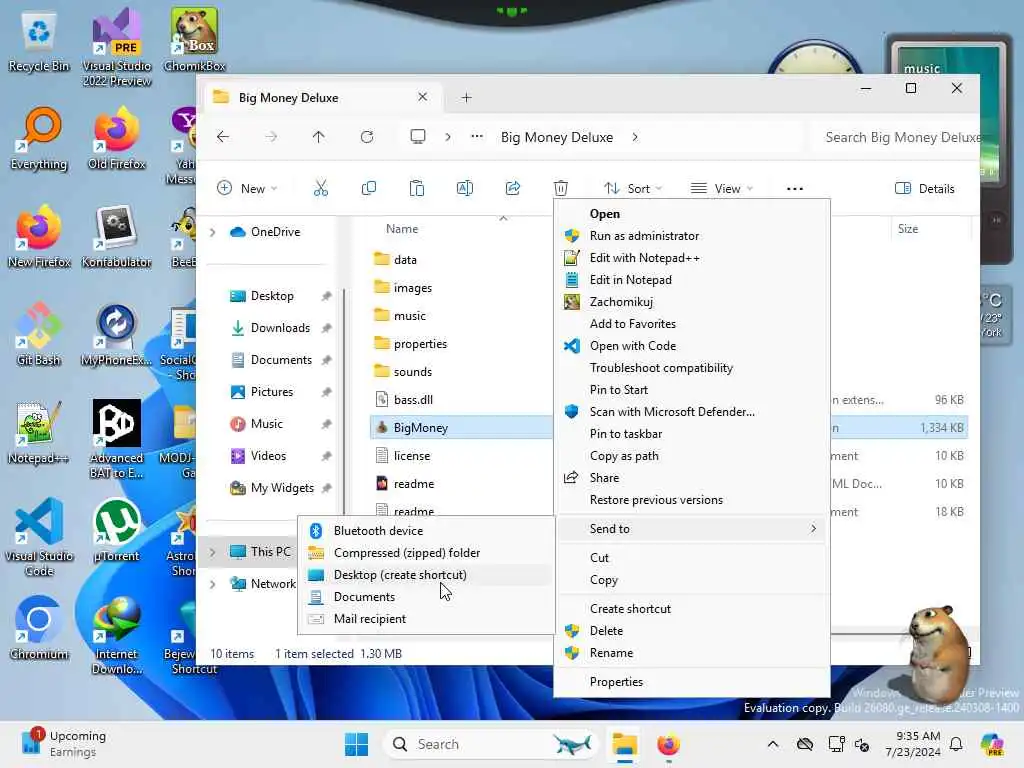Toggle the Details pane button
Image resolution: width=1024 pixels, height=768 pixels.
(925, 189)
